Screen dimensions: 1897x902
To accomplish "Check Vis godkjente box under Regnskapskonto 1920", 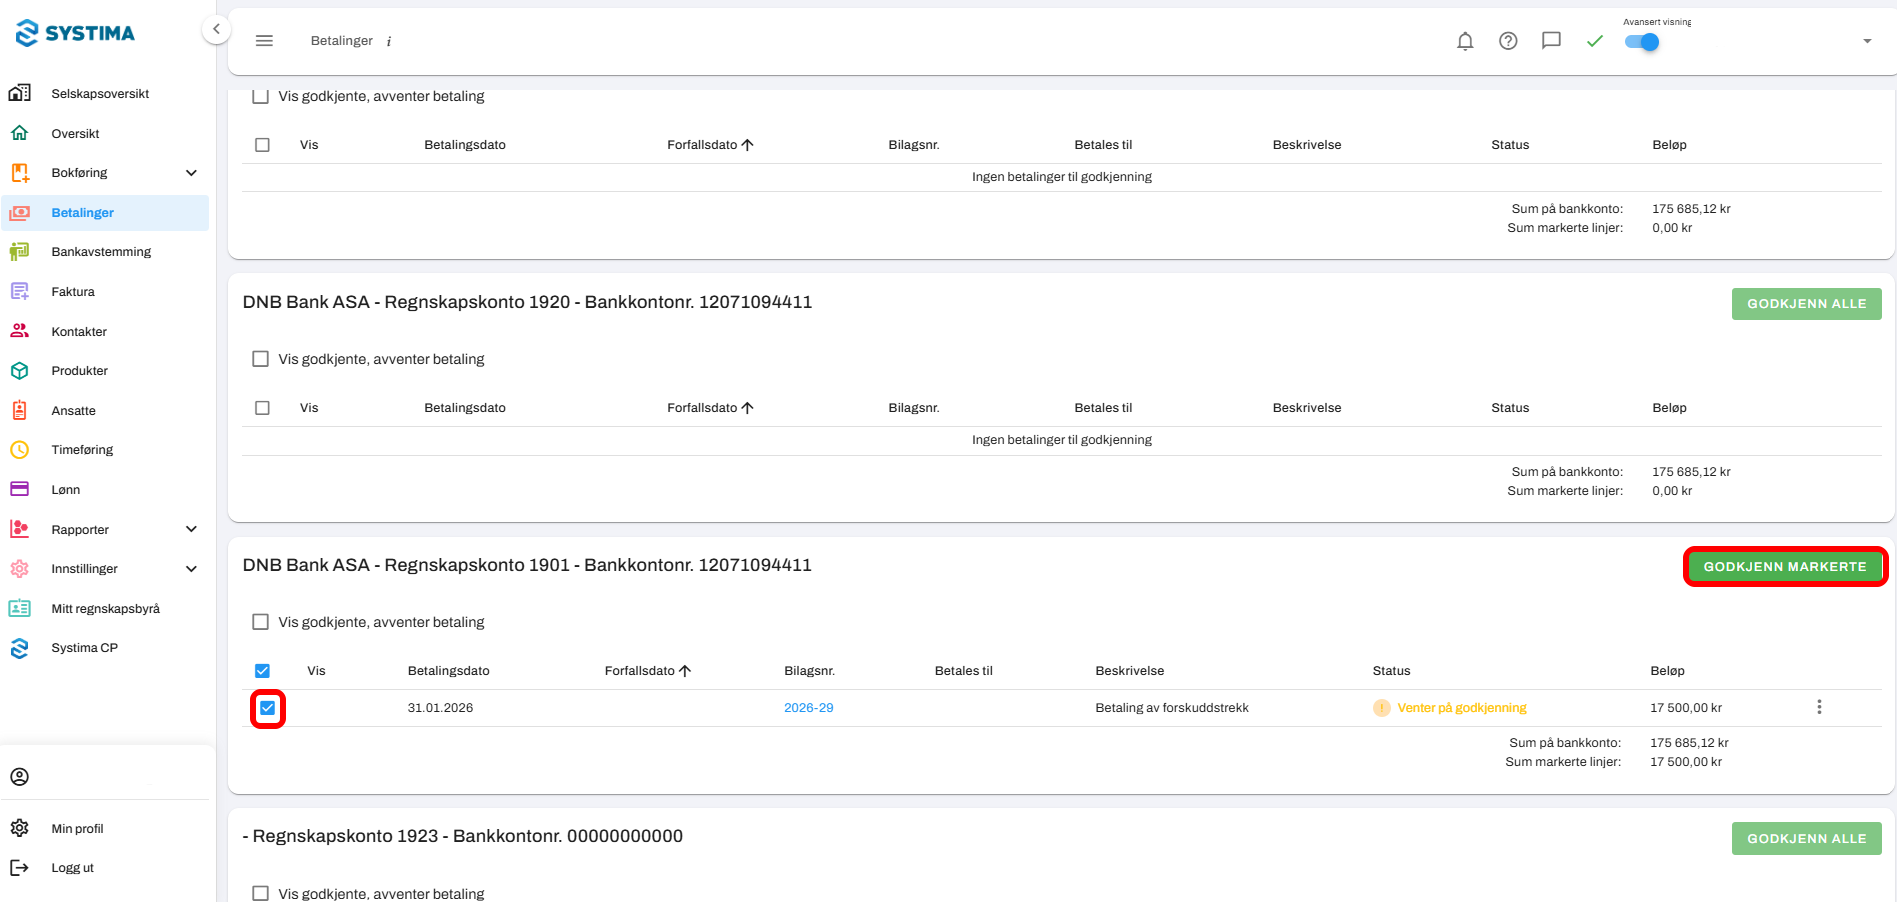I will [261, 359].
